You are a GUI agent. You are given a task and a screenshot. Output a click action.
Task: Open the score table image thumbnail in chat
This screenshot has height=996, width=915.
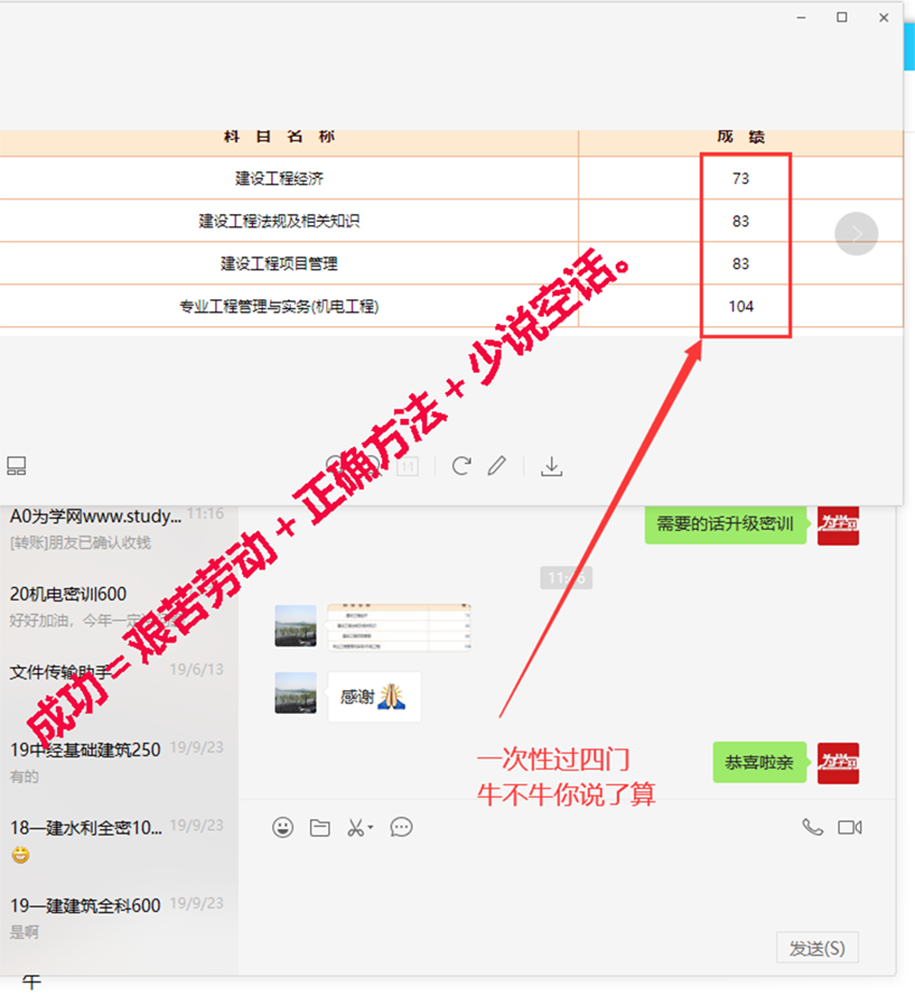click(x=398, y=626)
